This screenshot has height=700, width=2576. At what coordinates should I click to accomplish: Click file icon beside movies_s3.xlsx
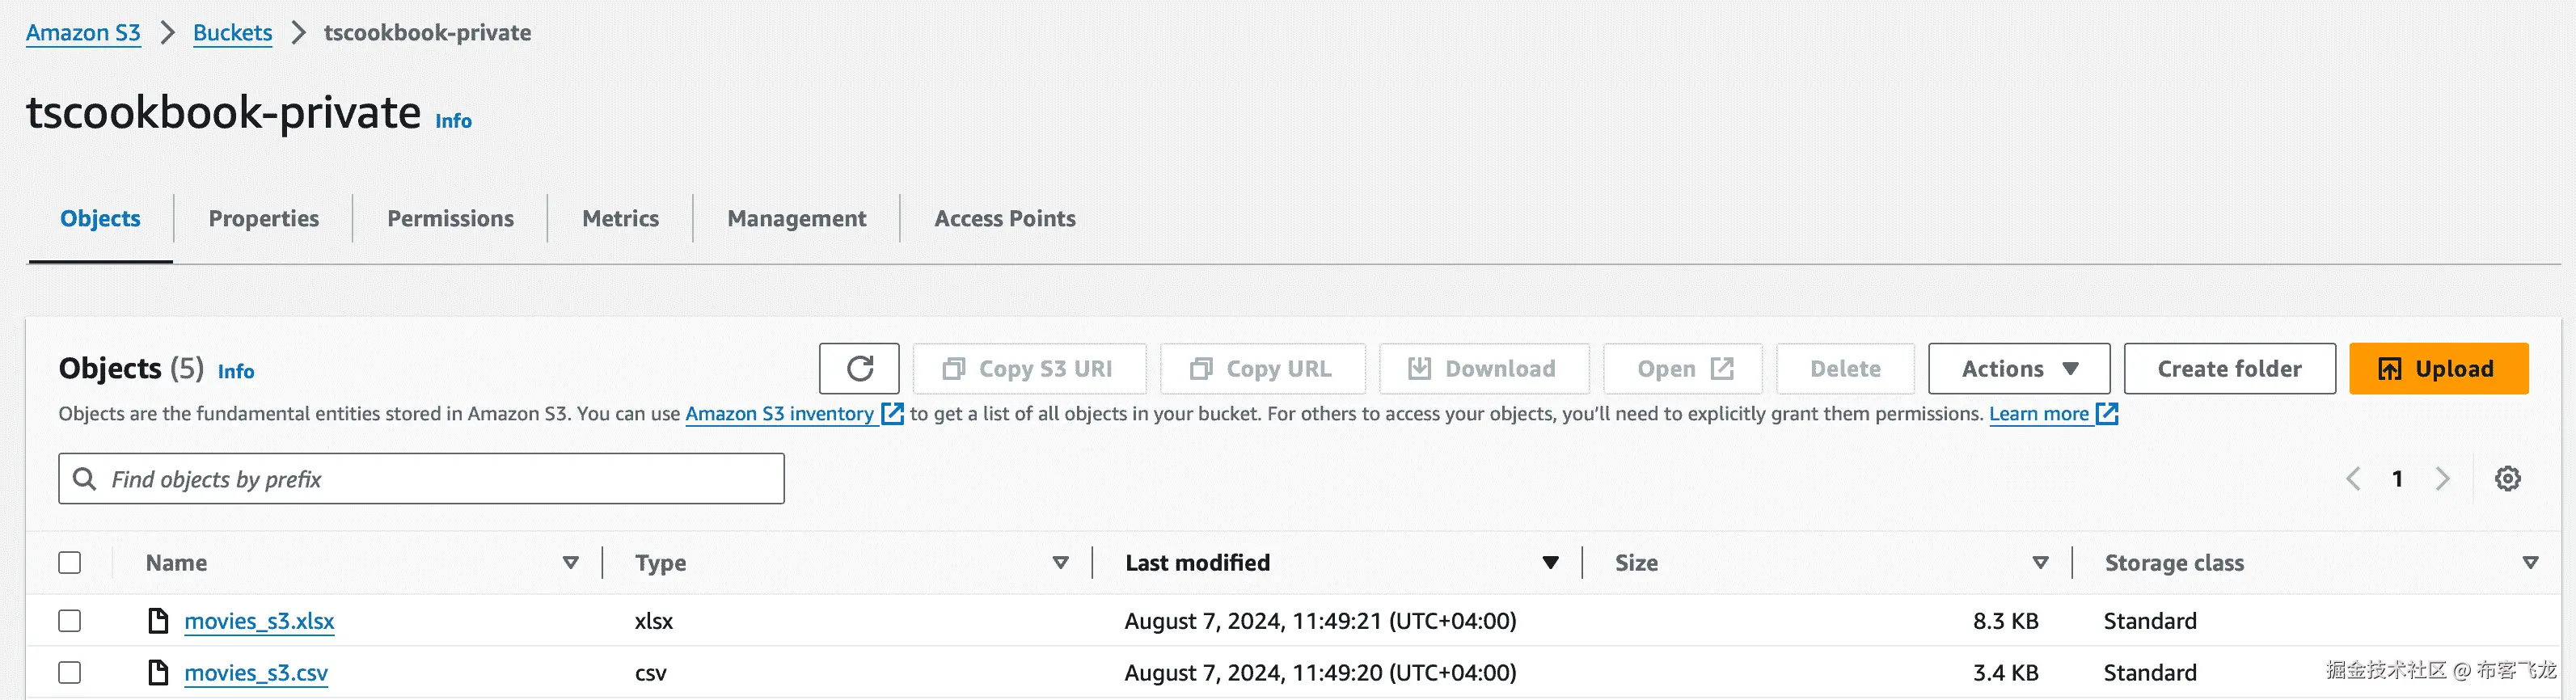click(158, 621)
